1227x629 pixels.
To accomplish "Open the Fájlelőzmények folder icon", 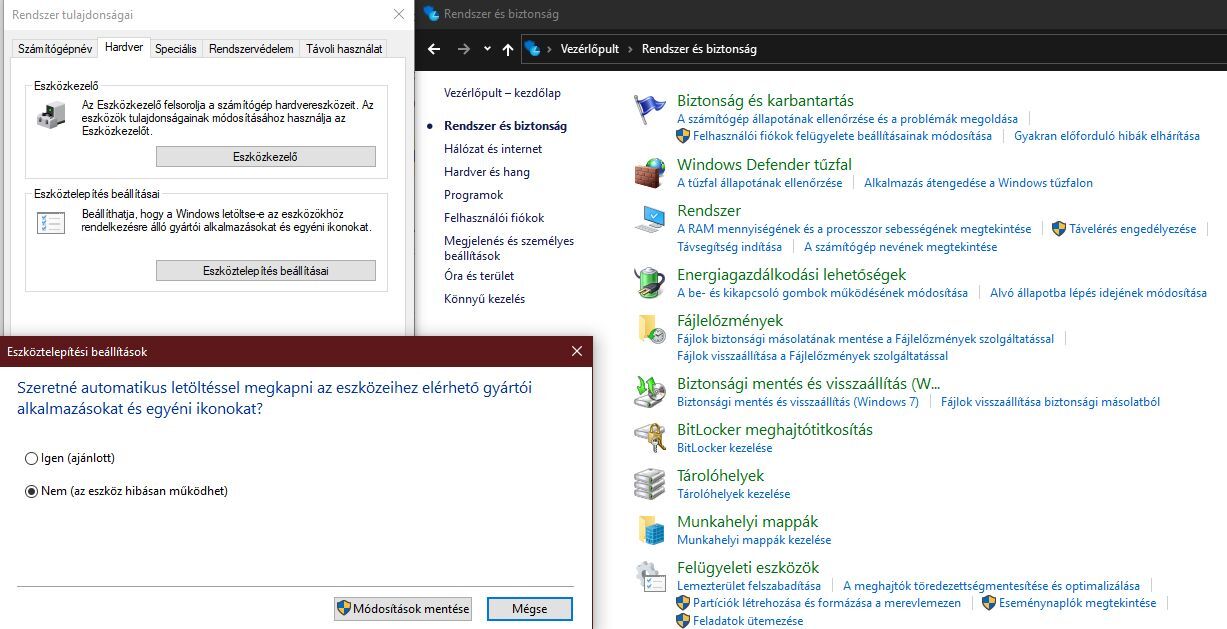I will [x=650, y=329].
